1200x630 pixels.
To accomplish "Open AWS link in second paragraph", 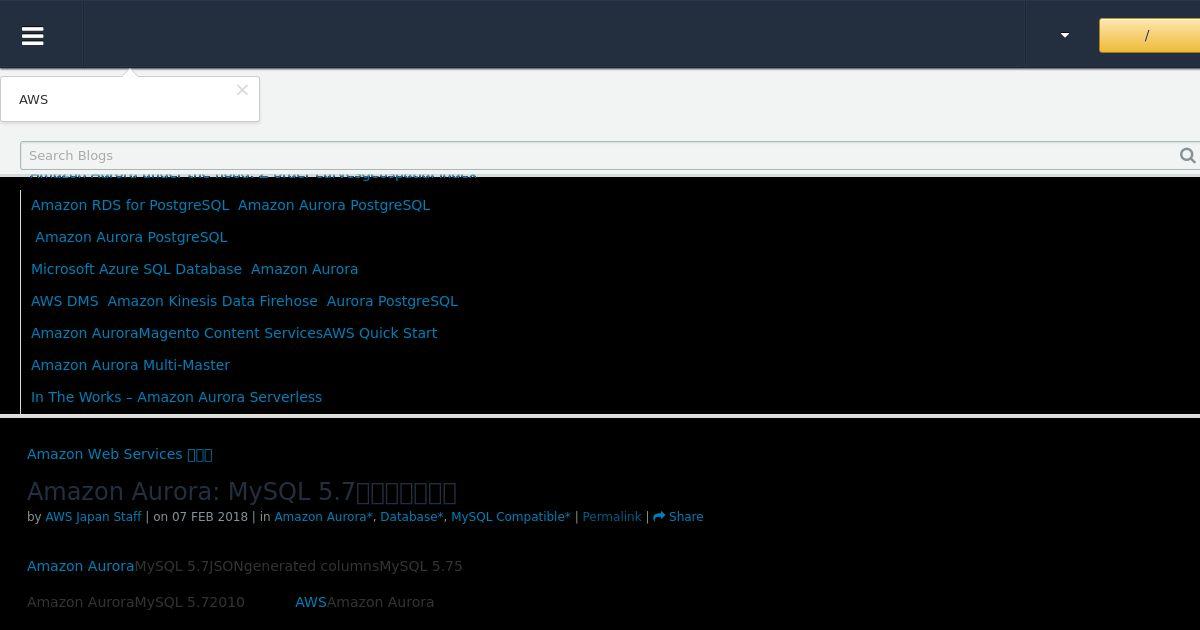I will [310, 602].
